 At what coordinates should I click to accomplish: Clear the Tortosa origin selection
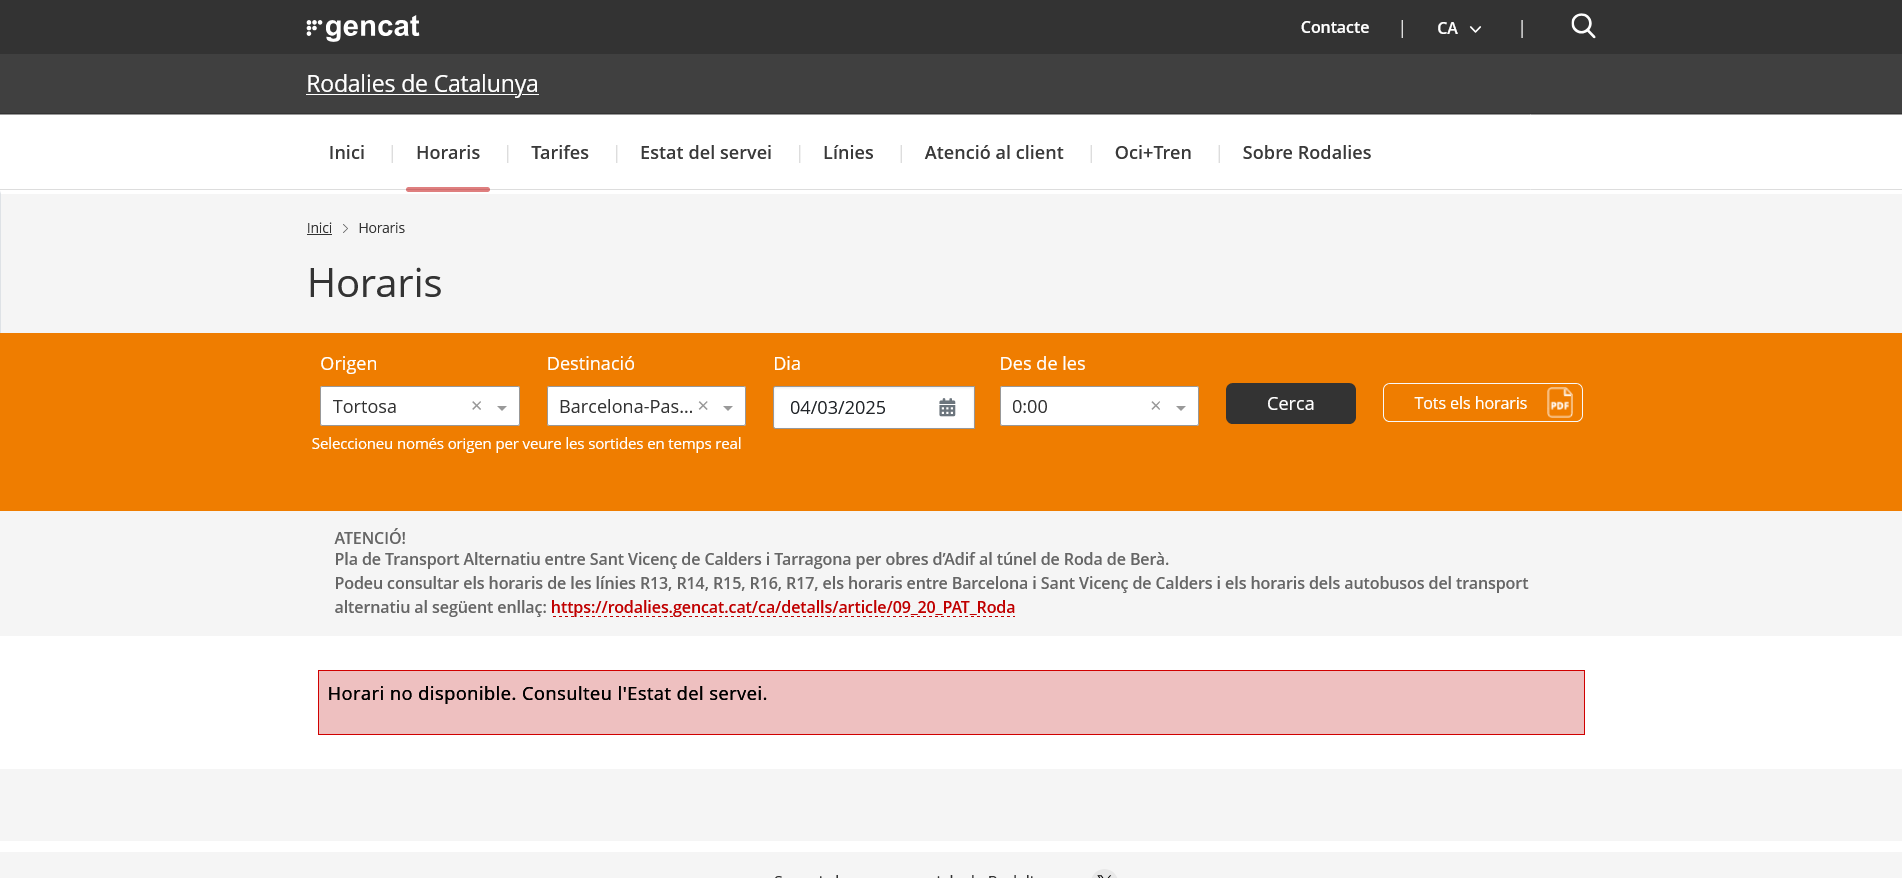tap(477, 406)
